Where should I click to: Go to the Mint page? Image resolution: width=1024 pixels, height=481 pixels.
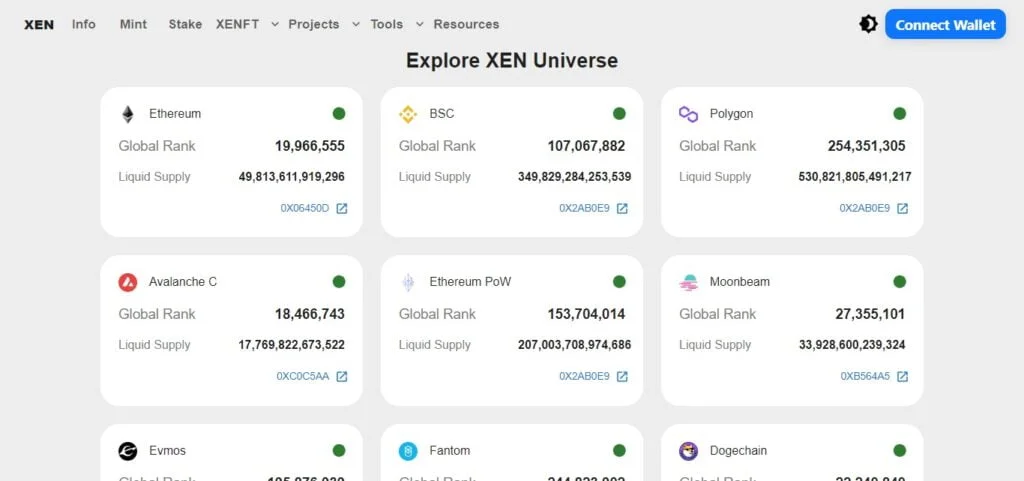(x=133, y=24)
